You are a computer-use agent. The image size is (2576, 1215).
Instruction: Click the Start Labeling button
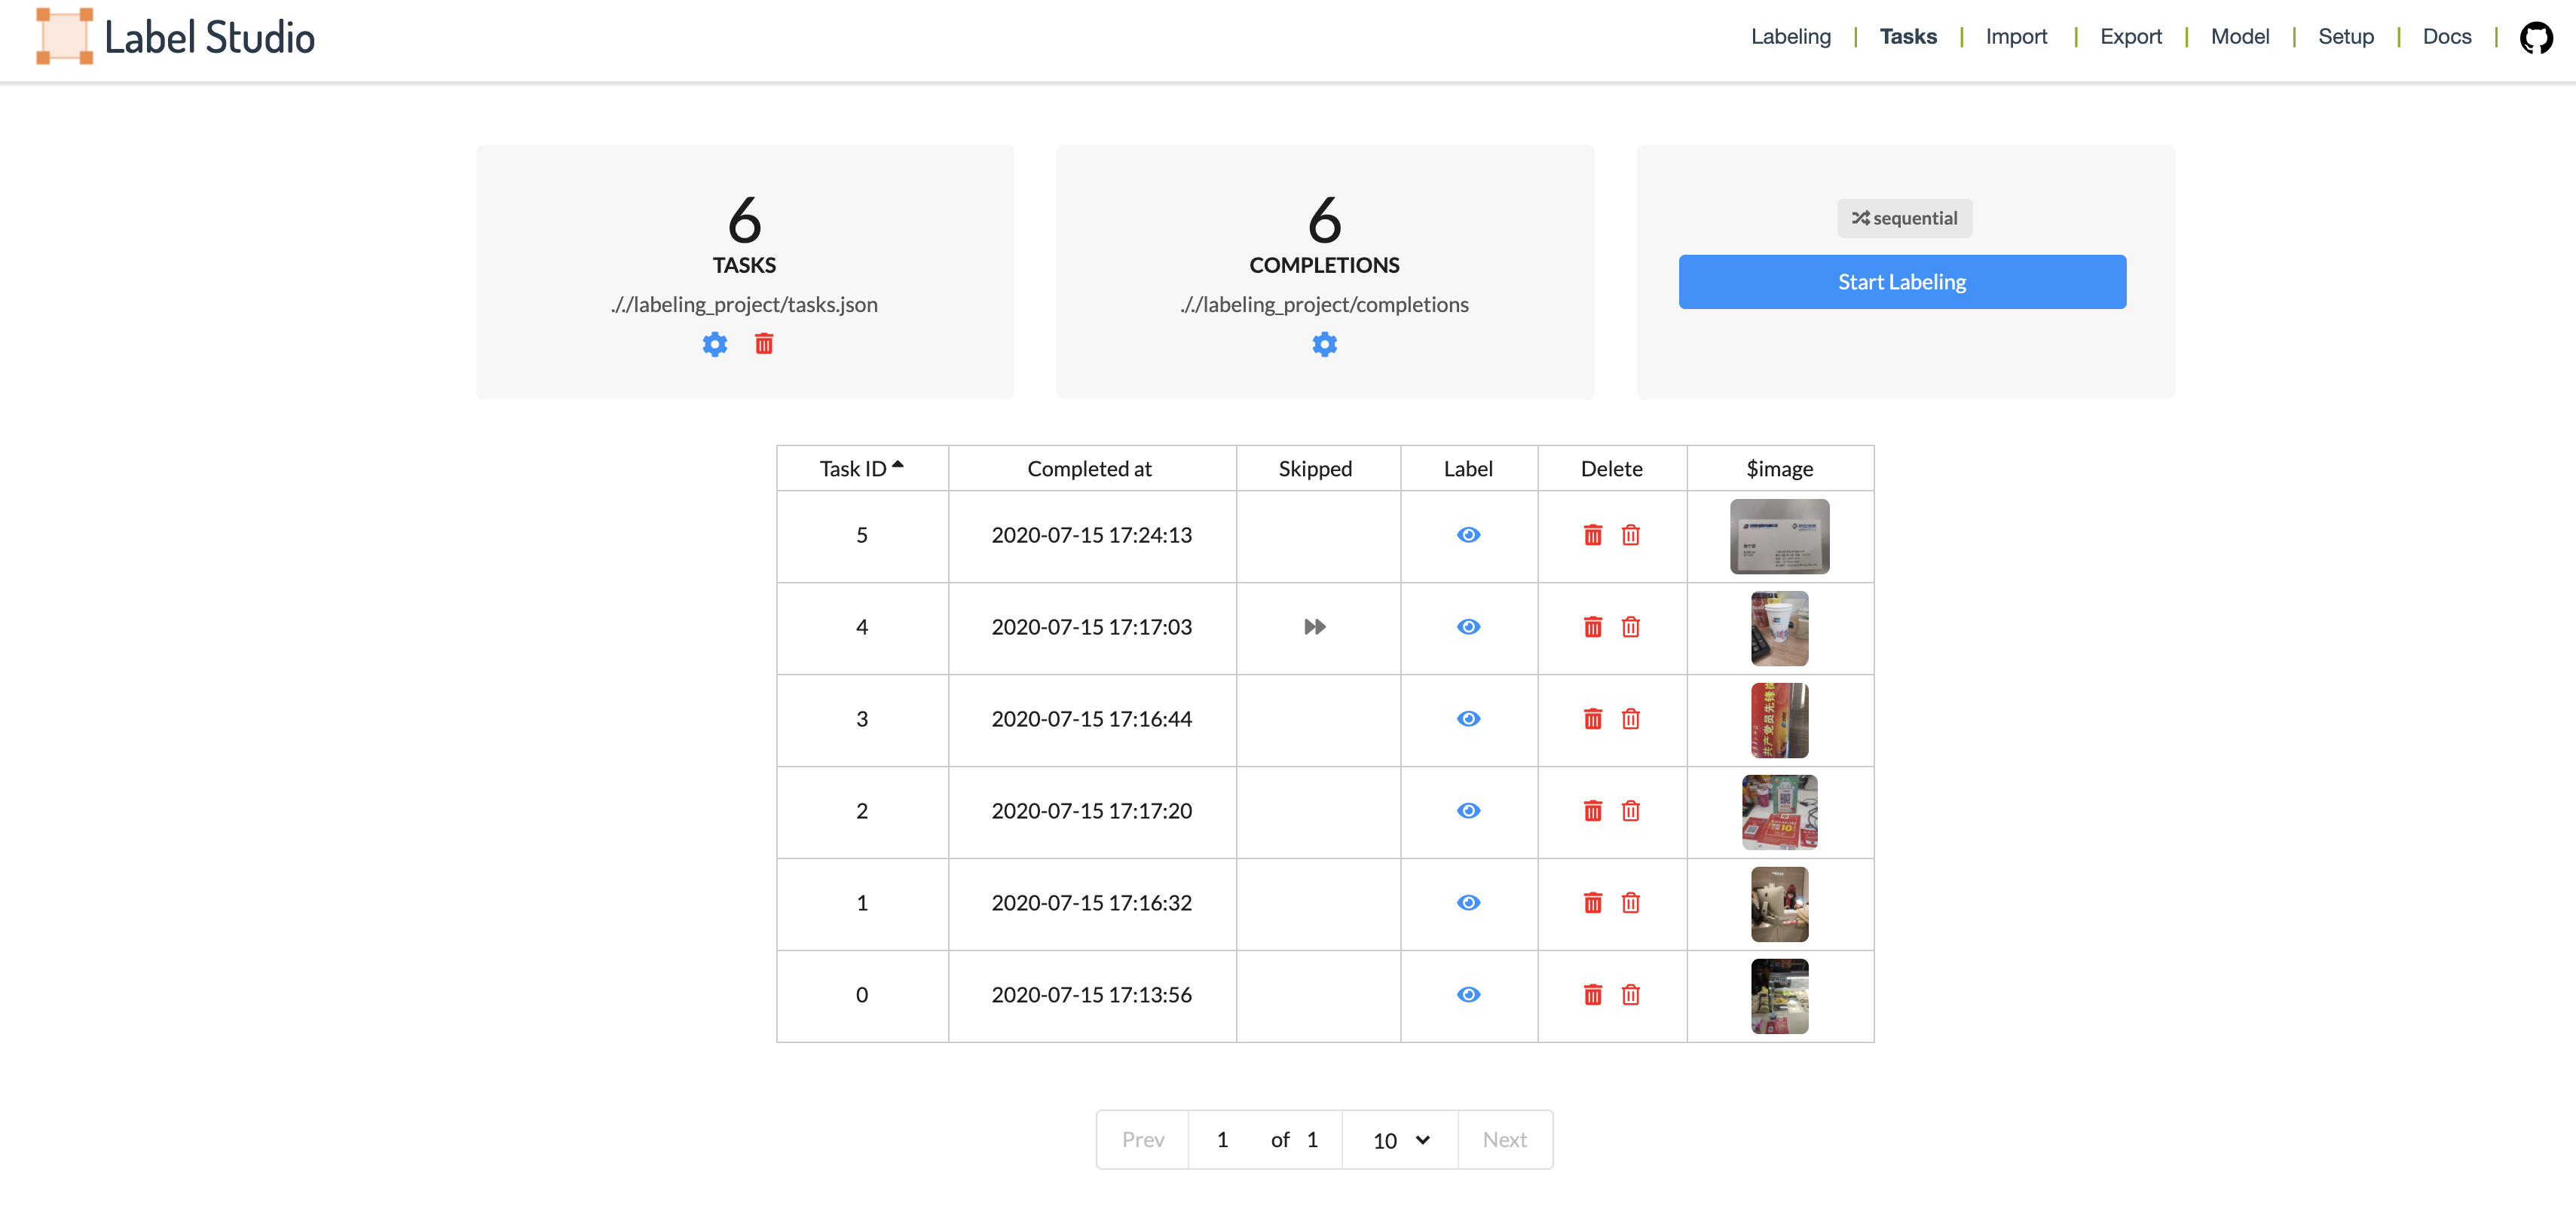[1901, 282]
